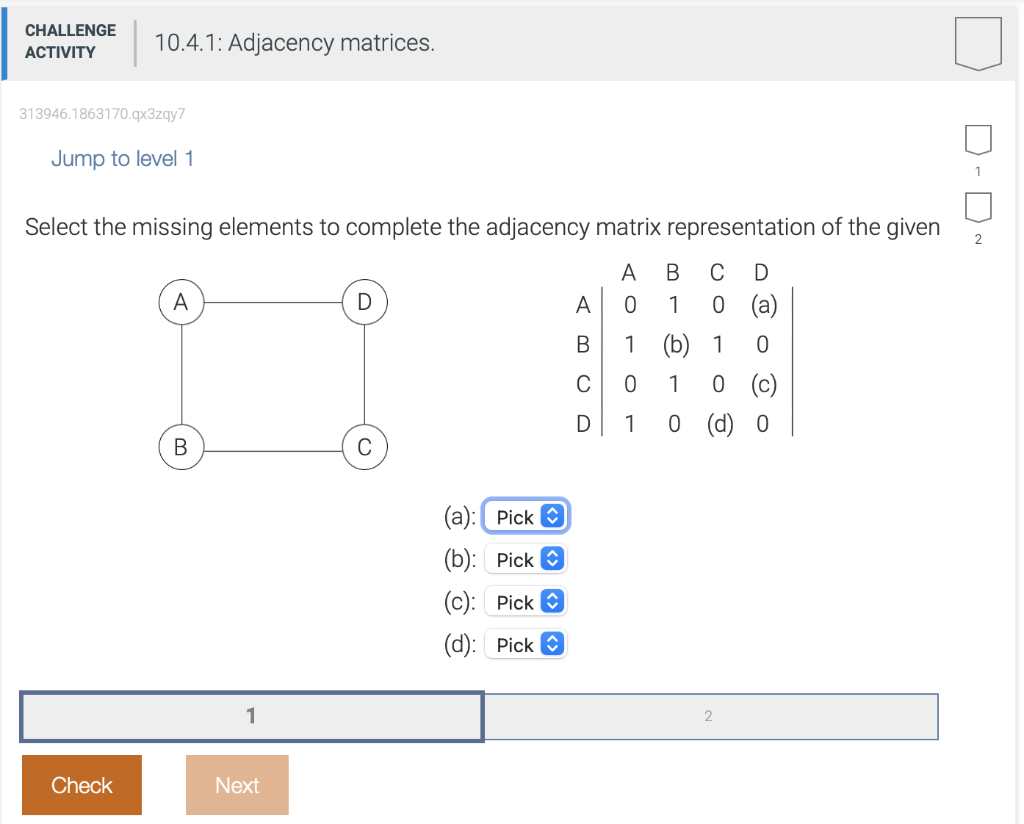Viewport: 1024px width, 824px height.
Task: Switch to progress step 1
Action: pos(250,716)
